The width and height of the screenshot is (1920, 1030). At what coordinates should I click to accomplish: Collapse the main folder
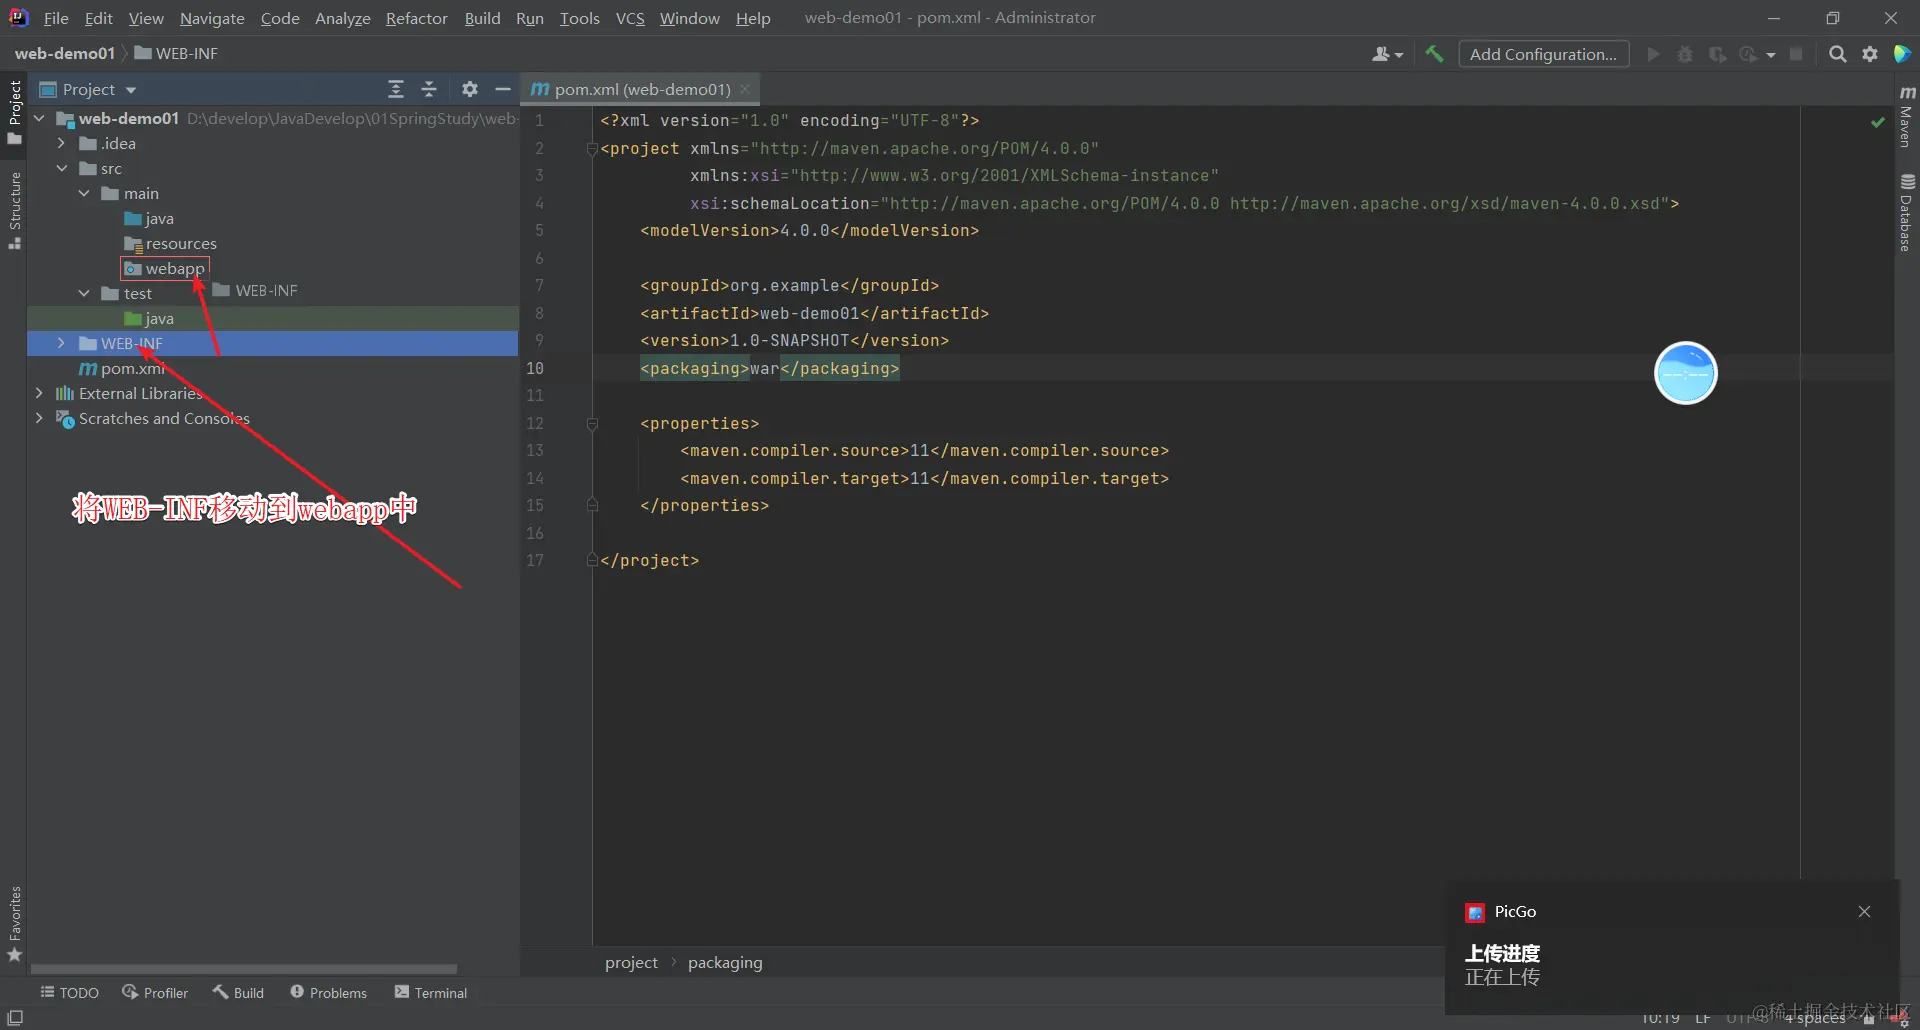pos(84,193)
